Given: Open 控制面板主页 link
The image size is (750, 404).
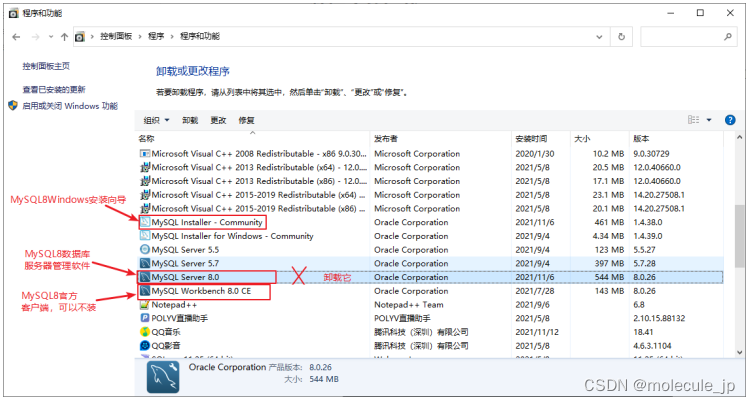Looking at the screenshot, I should [x=46, y=66].
